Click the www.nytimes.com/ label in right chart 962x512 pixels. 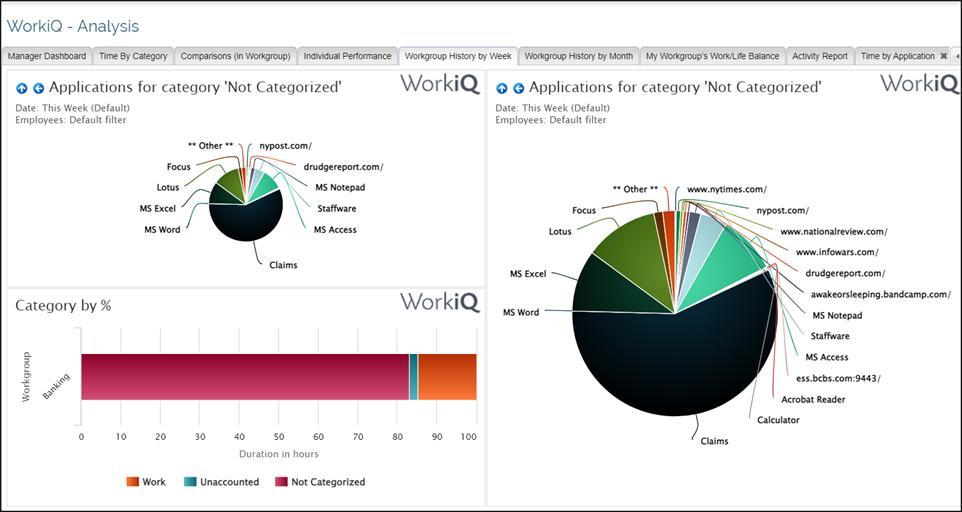click(726, 189)
